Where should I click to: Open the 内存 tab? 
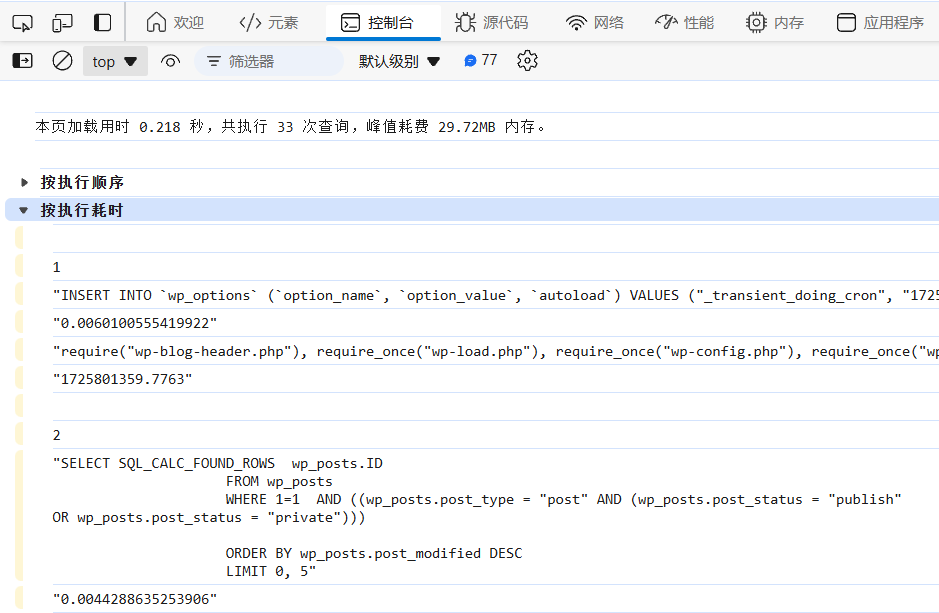coord(775,23)
